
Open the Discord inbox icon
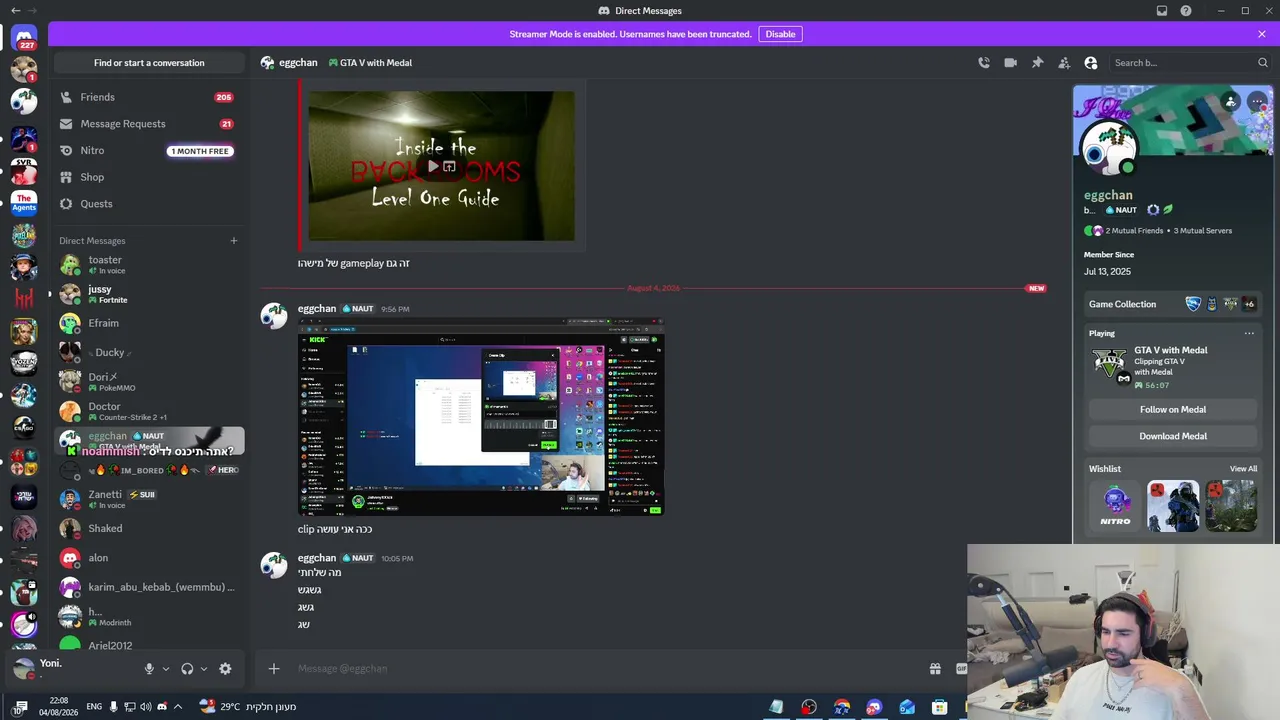[x=1162, y=11]
